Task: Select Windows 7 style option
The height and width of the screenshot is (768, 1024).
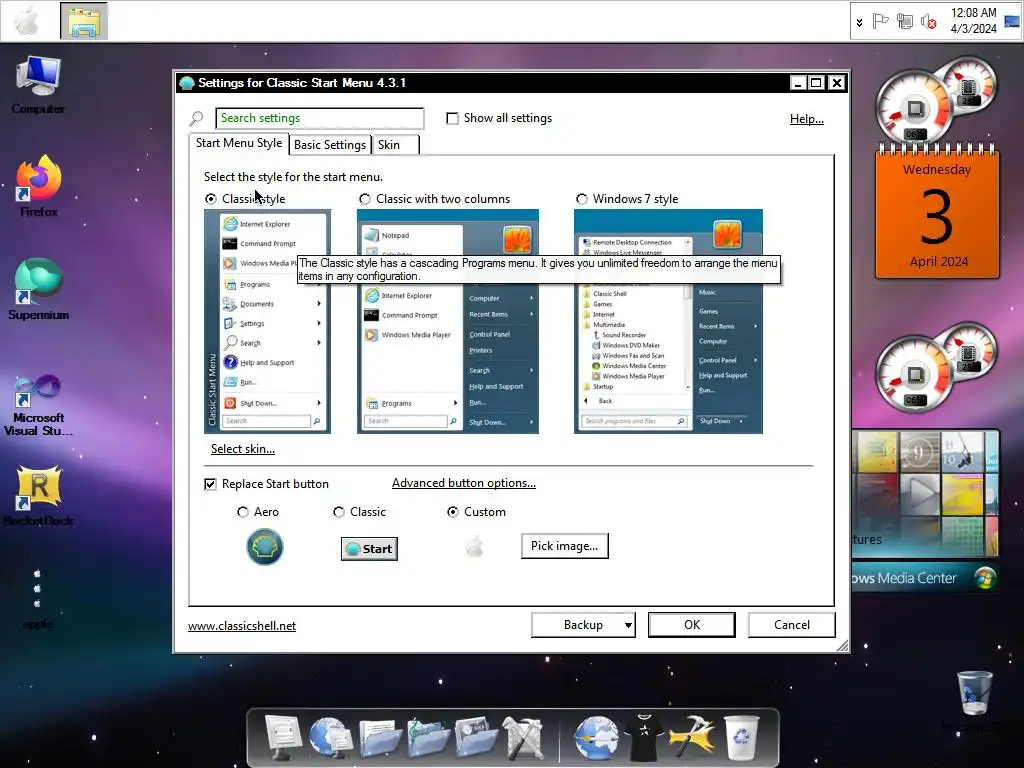Action: tap(581, 199)
